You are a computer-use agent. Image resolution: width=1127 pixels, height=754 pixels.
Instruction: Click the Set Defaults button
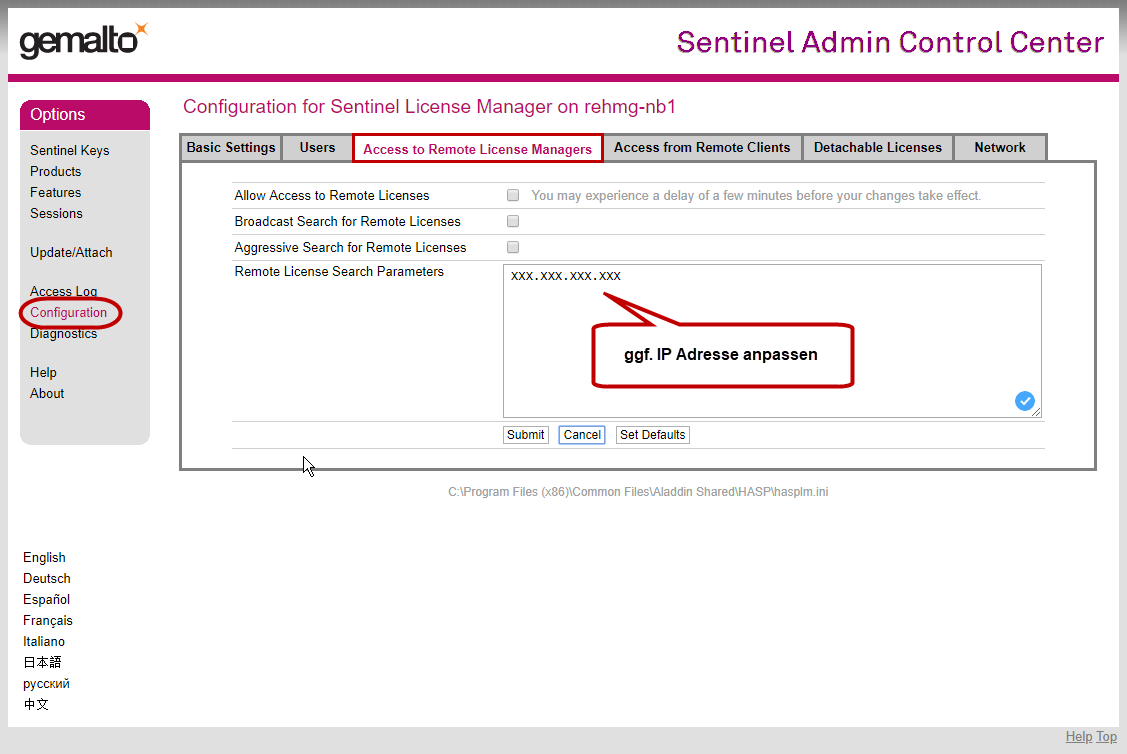652,435
